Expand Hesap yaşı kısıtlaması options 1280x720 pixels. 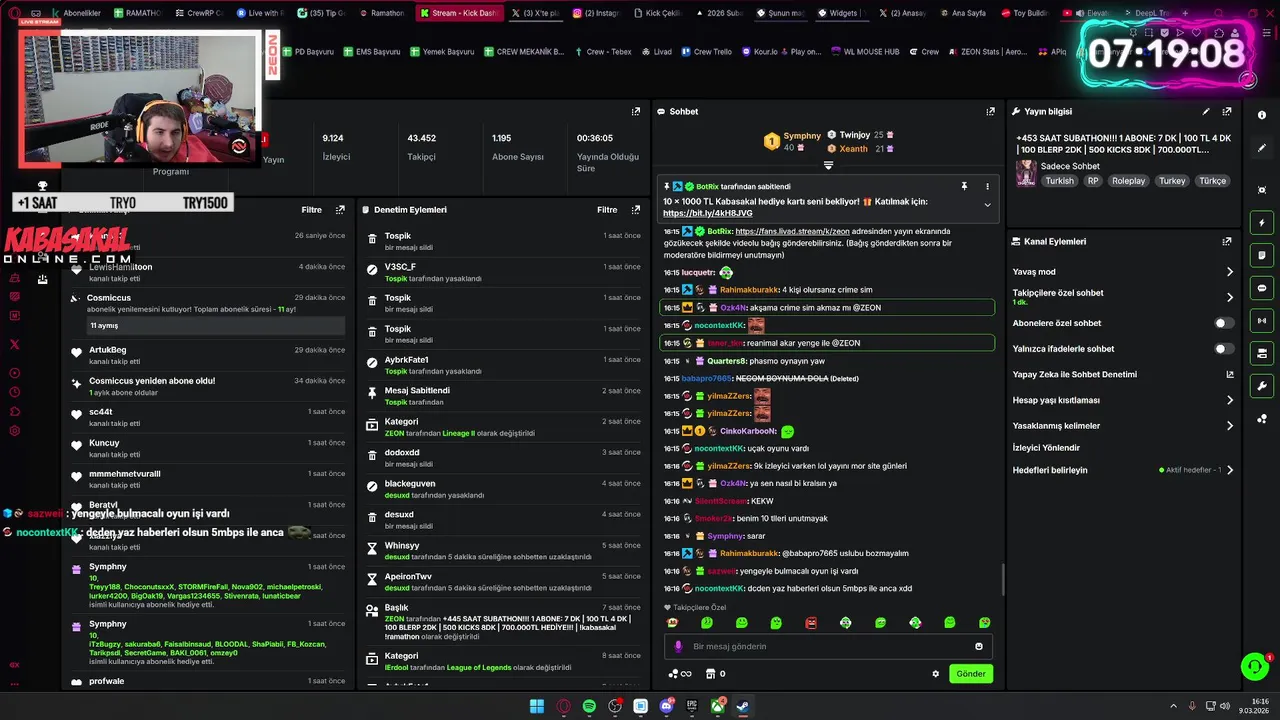click(x=1230, y=400)
